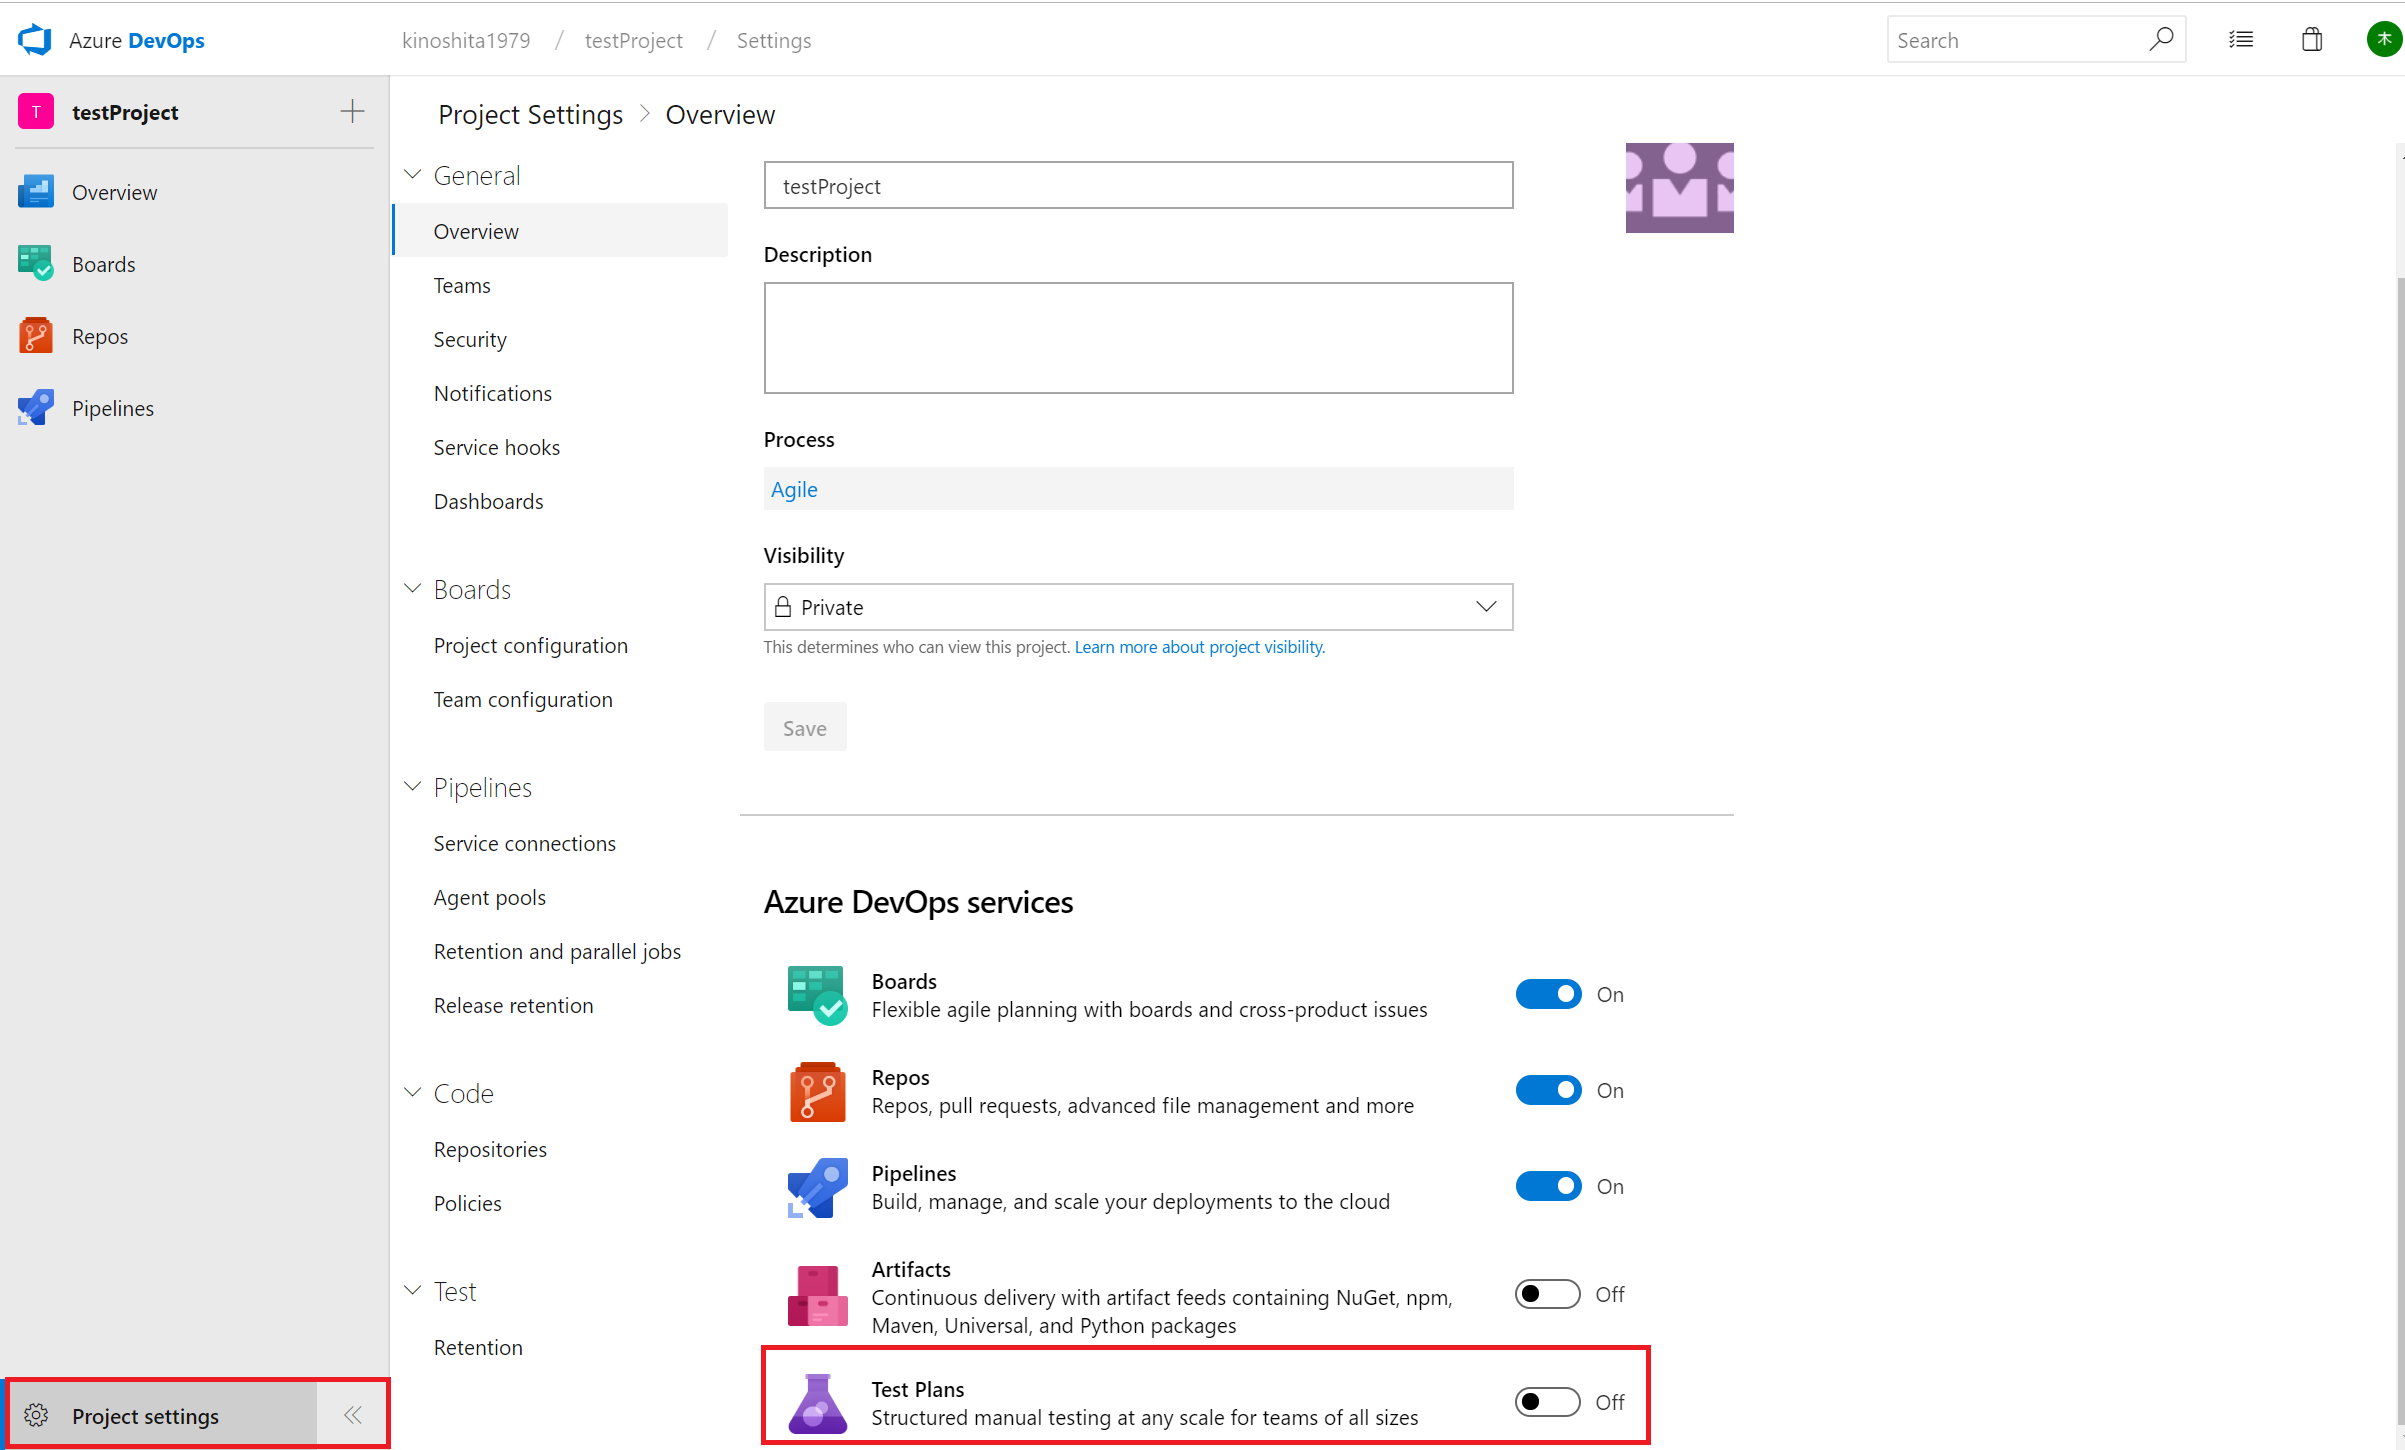
Task: Click the testProject name in sidebar header
Action: point(125,112)
